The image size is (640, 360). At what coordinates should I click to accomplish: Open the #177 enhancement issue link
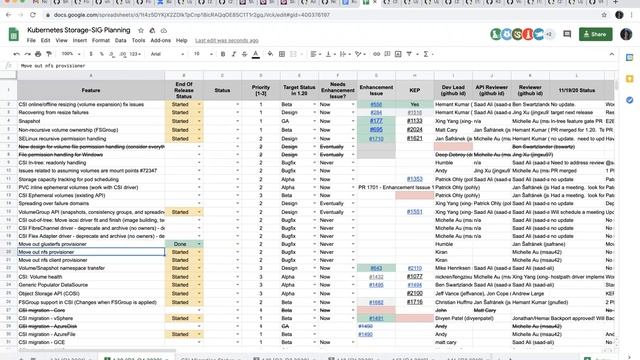(x=376, y=121)
